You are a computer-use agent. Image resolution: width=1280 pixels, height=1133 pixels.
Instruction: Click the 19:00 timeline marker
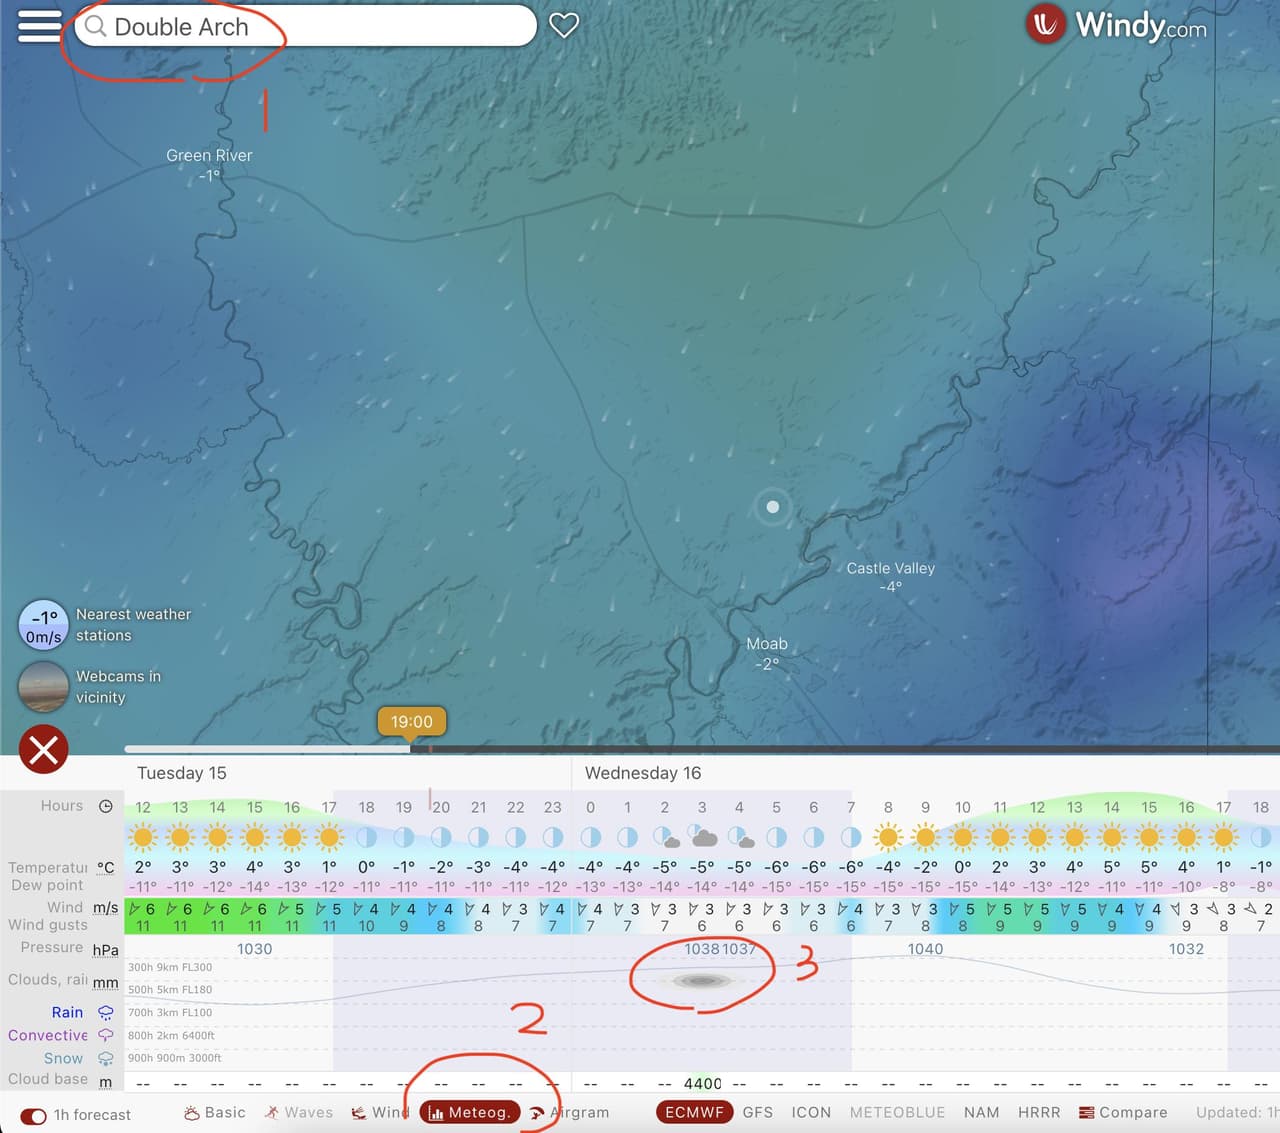(x=412, y=722)
